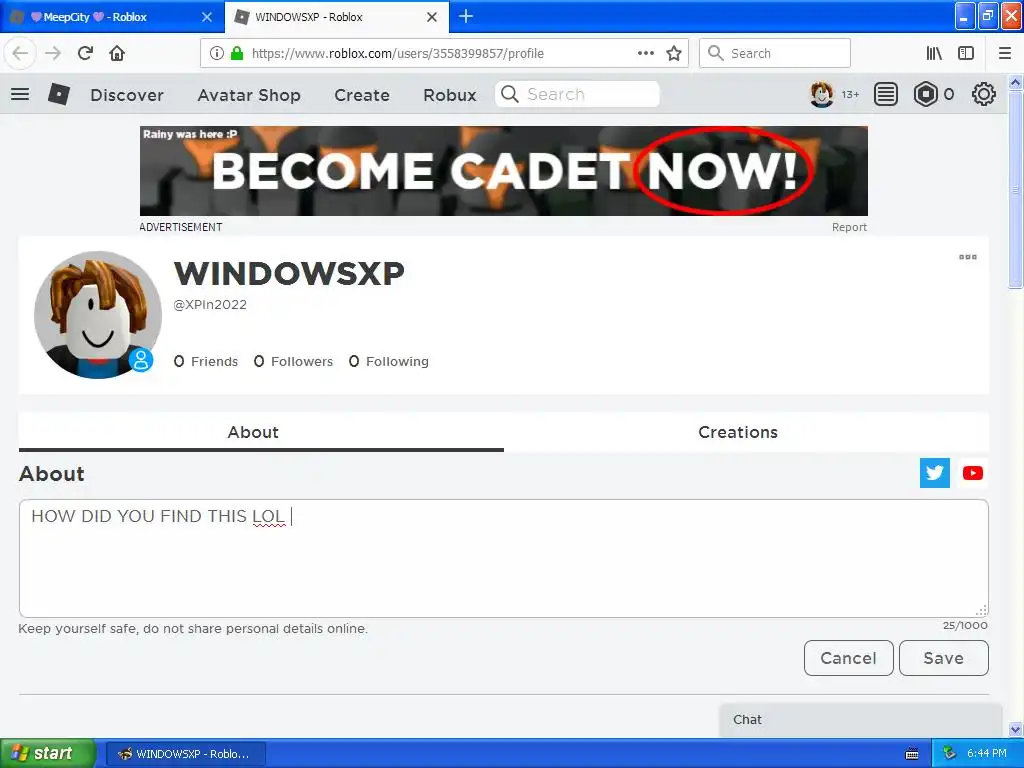1024x768 pixels.
Task: Toggle the browser sidebar icon
Action: (966, 53)
